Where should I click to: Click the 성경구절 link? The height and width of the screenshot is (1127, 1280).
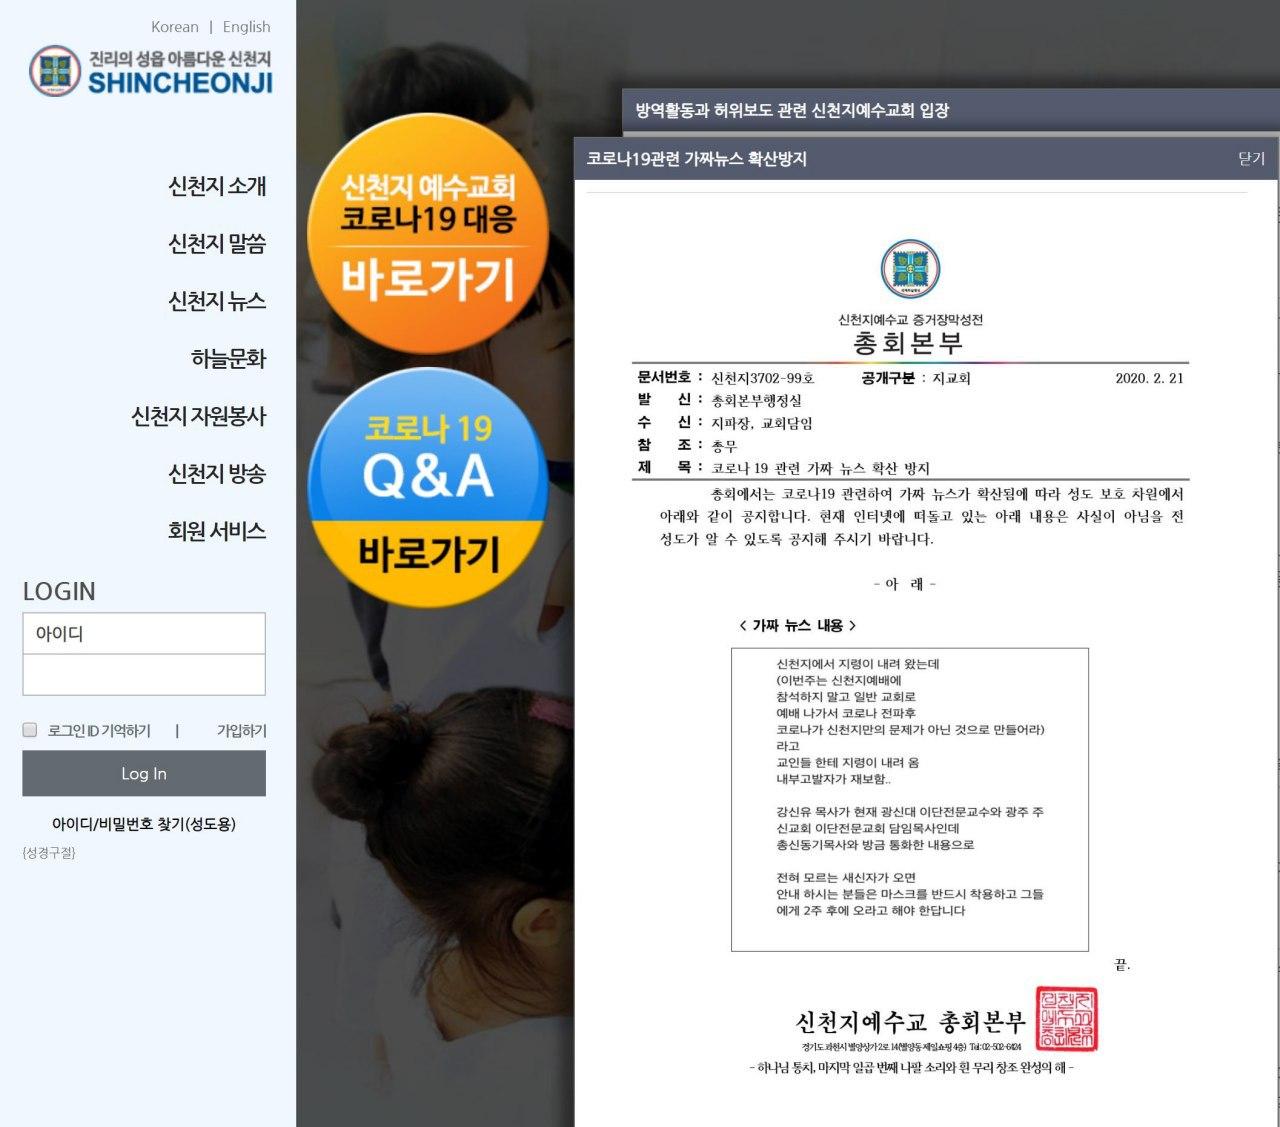[x=49, y=853]
